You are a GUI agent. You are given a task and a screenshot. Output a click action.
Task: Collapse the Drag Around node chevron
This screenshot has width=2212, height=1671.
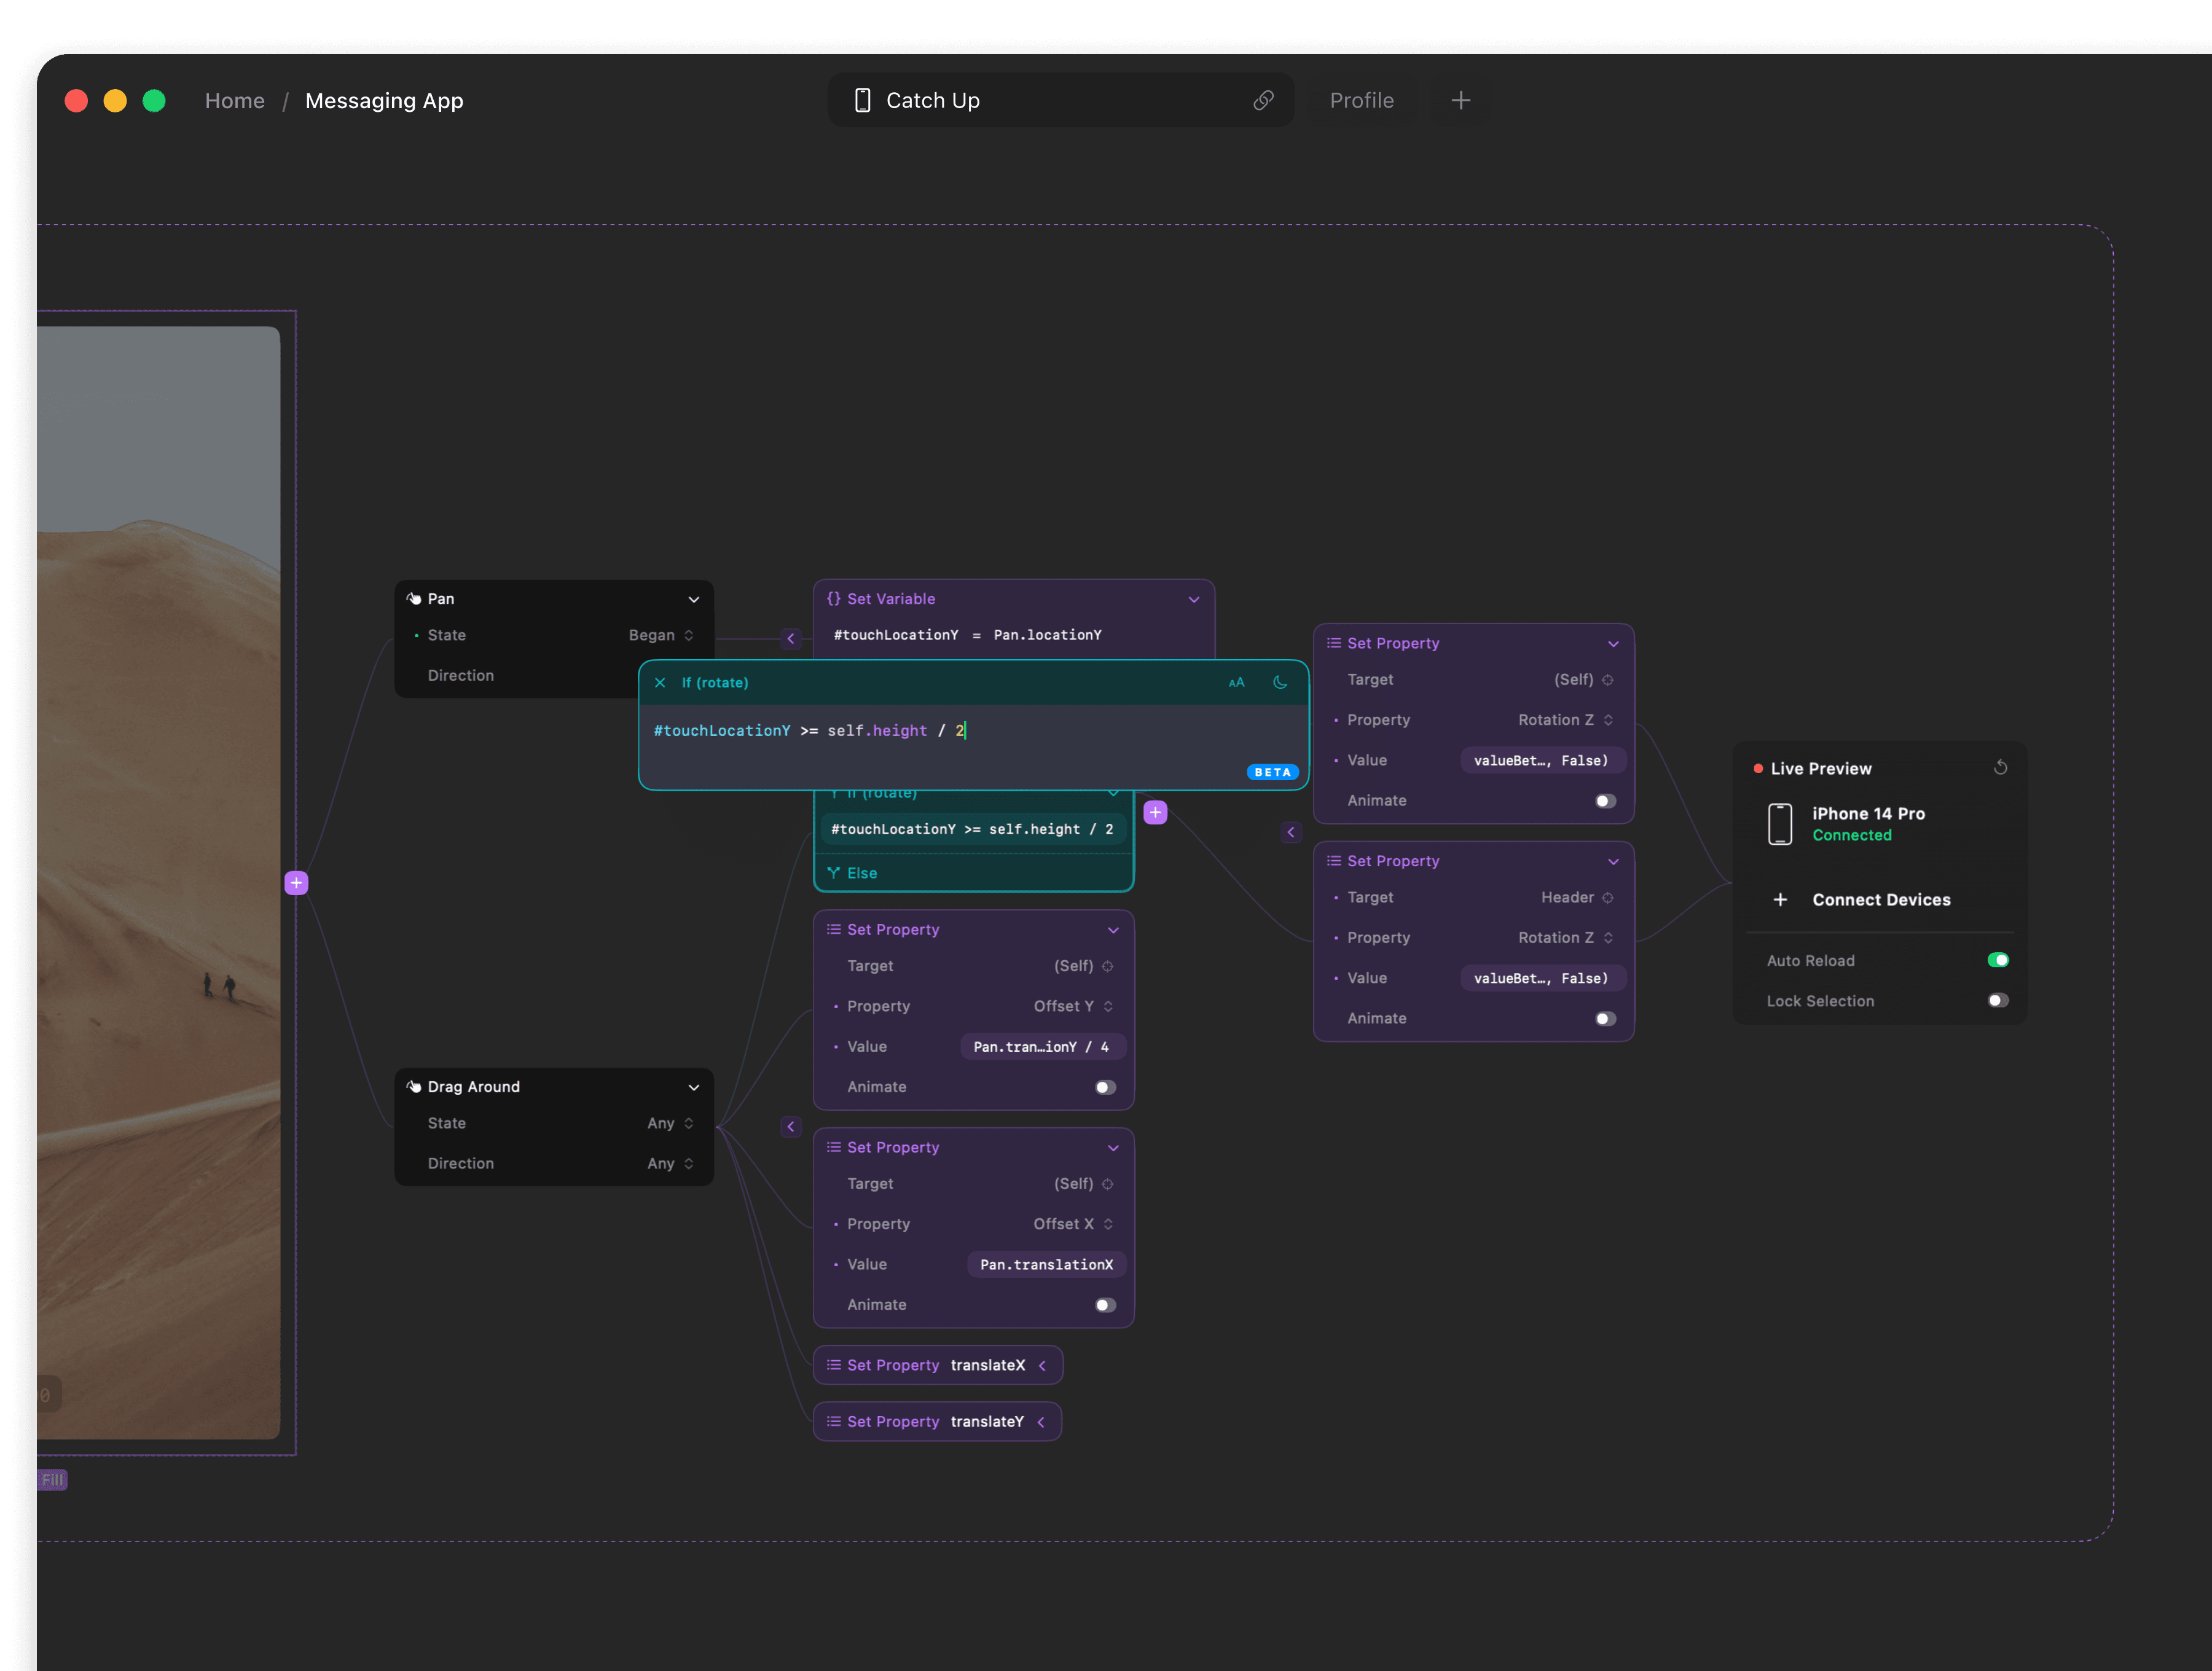[693, 1087]
